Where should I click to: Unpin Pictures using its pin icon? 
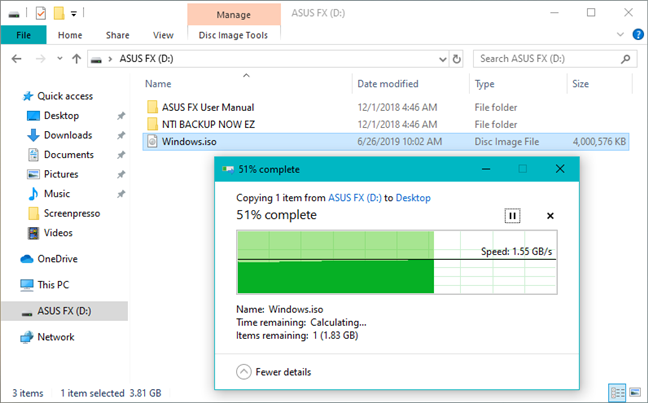coord(121,174)
